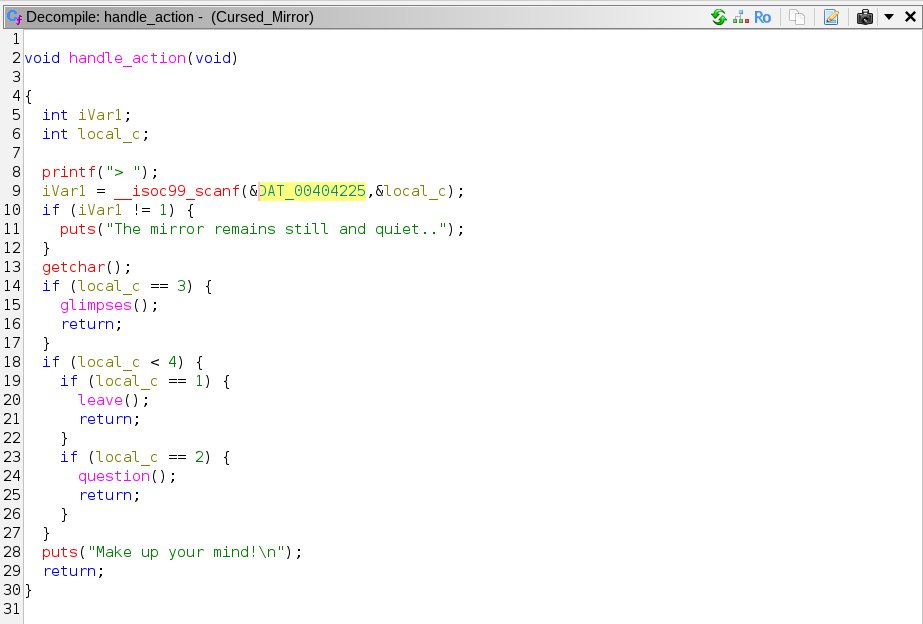
Task: Click the condition local_c == 1
Action: click(x=150, y=381)
